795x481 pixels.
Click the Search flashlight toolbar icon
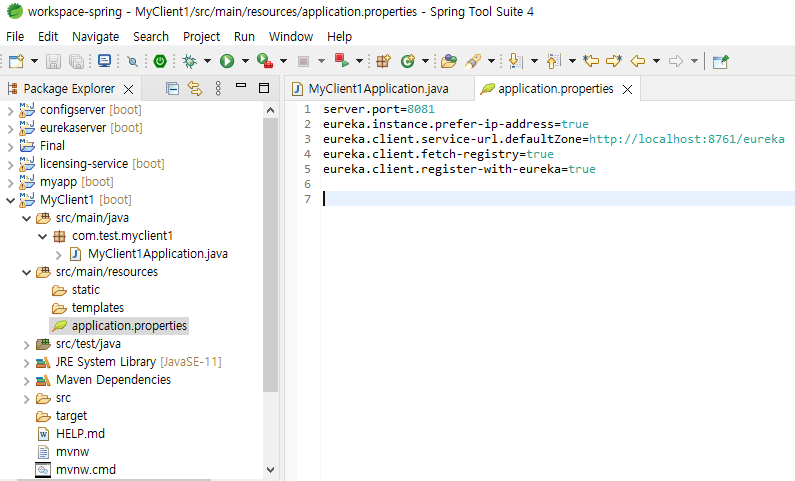point(473,61)
